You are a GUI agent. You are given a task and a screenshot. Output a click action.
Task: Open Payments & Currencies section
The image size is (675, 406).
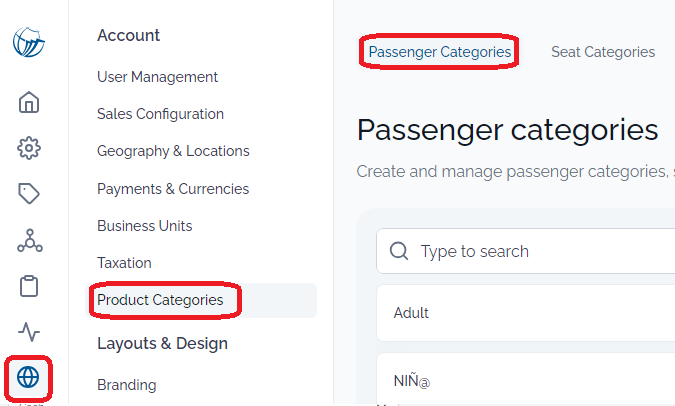coord(173,189)
